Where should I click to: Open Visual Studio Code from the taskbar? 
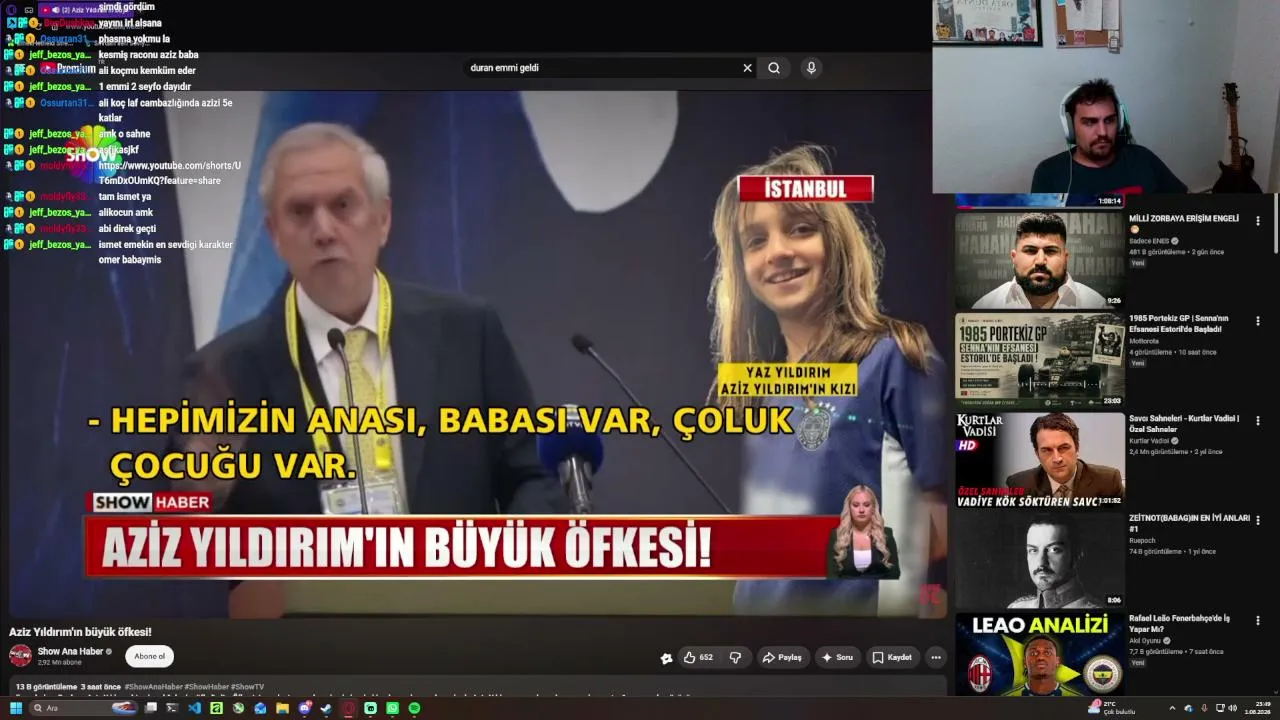[x=195, y=708]
